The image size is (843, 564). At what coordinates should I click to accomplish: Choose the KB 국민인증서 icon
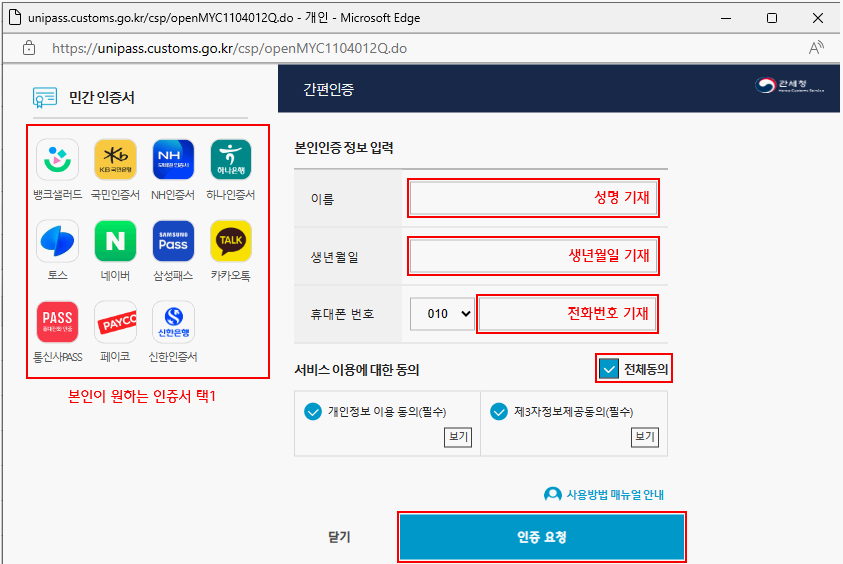tap(115, 160)
